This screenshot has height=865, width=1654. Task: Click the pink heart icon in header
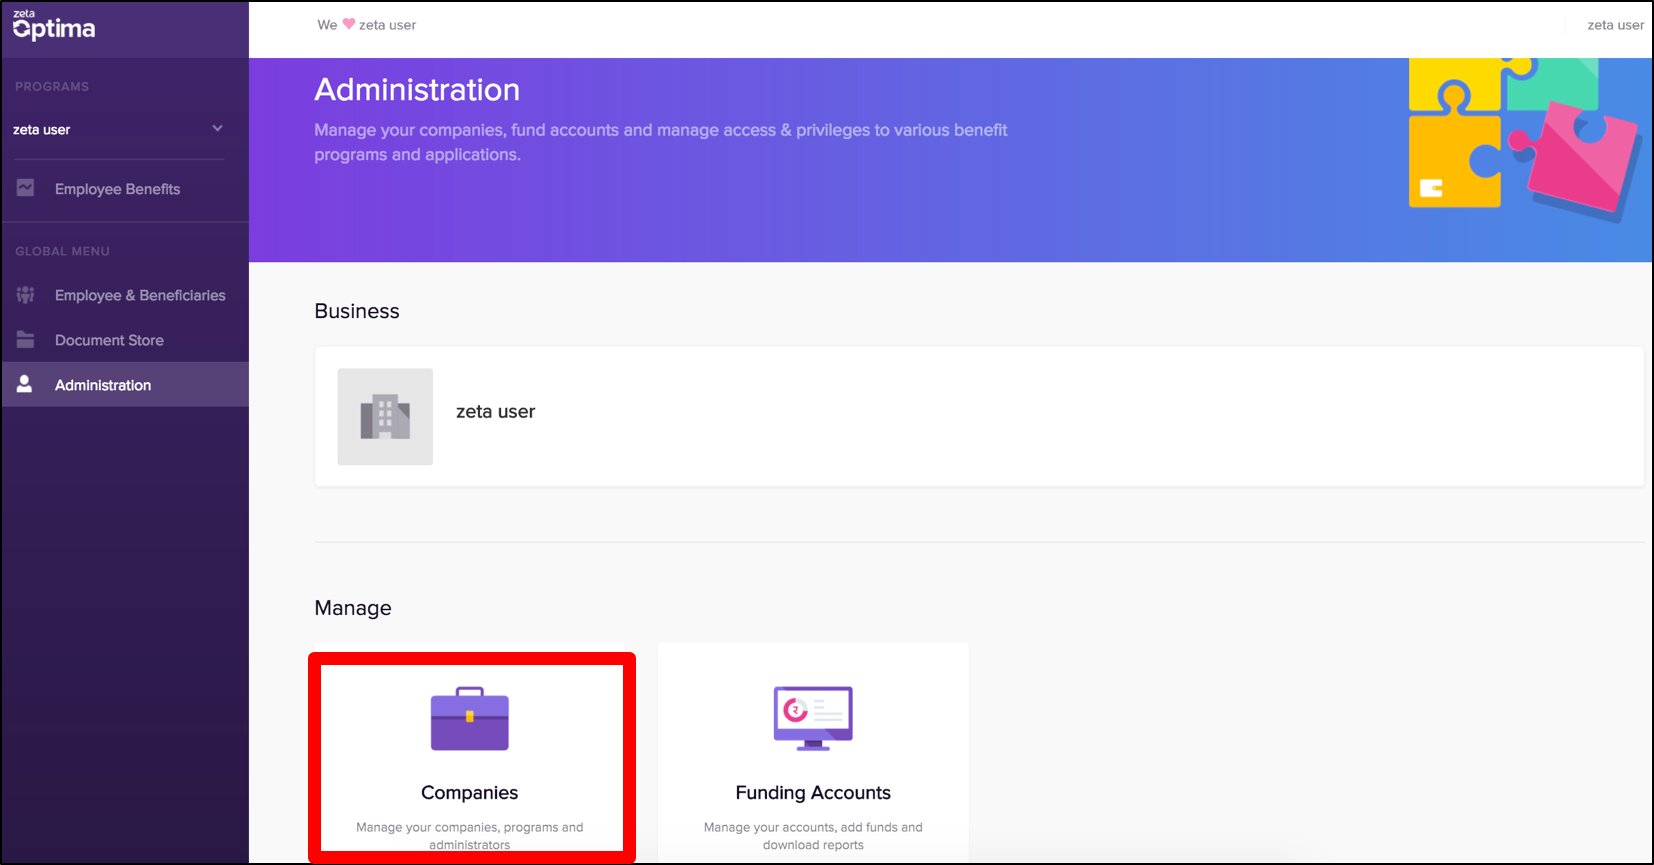pyautogui.click(x=349, y=24)
